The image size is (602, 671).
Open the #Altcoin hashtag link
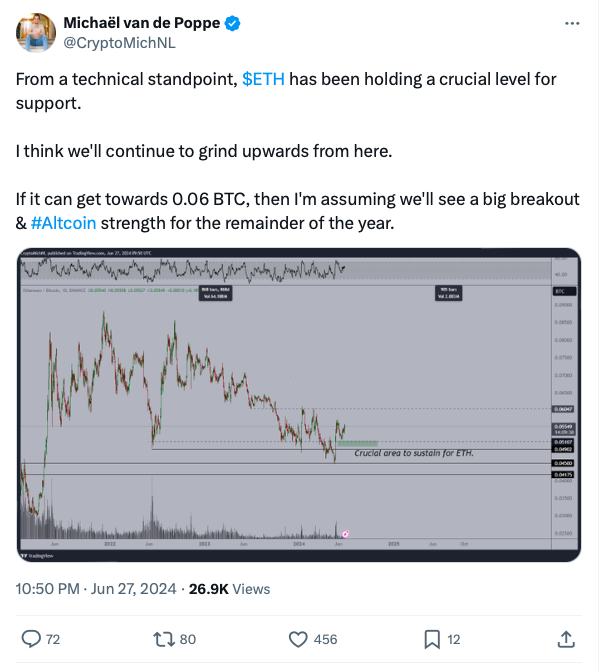coord(63,223)
